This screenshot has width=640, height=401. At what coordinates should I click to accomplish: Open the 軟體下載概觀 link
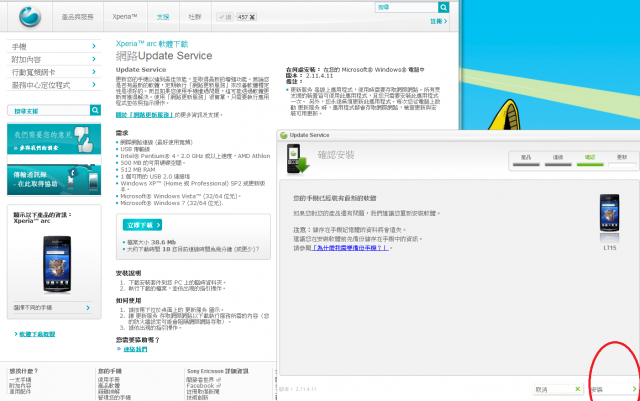pos(35,334)
